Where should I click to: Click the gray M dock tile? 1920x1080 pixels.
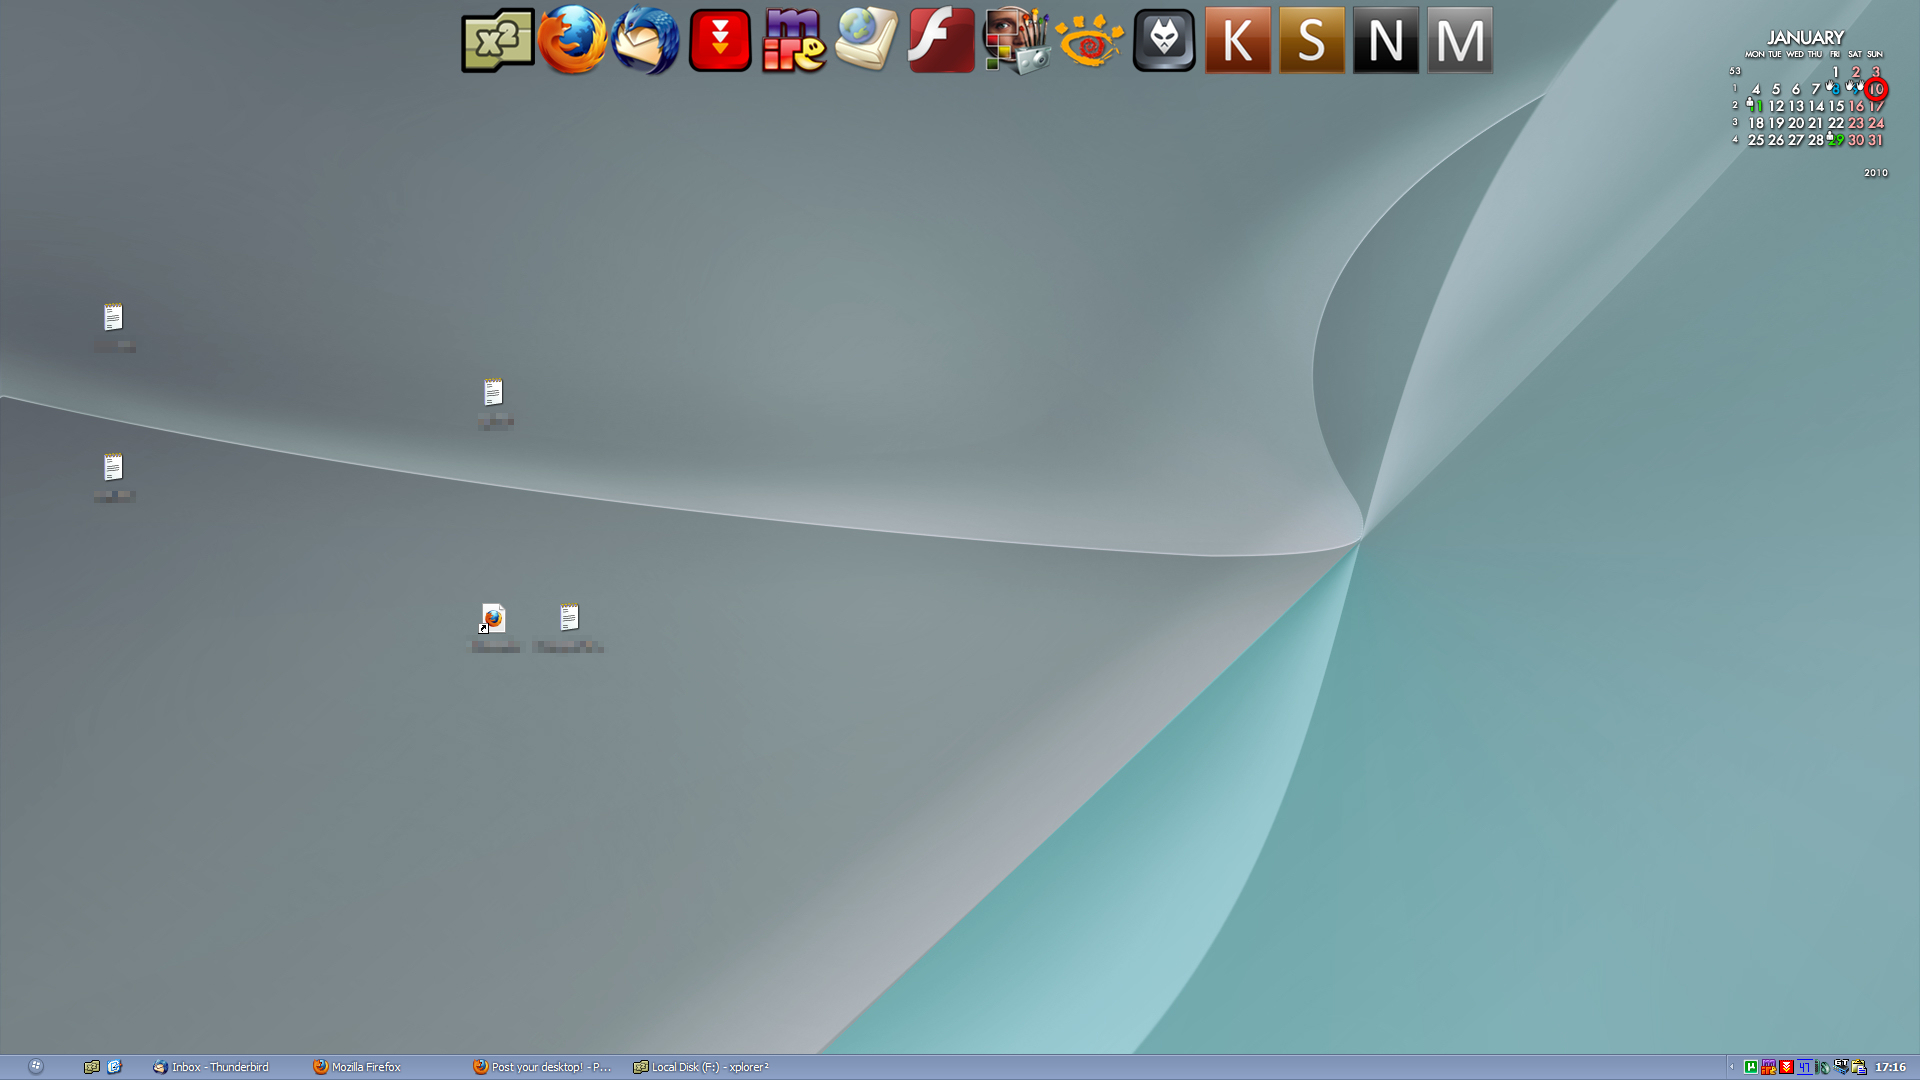(x=1460, y=41)
